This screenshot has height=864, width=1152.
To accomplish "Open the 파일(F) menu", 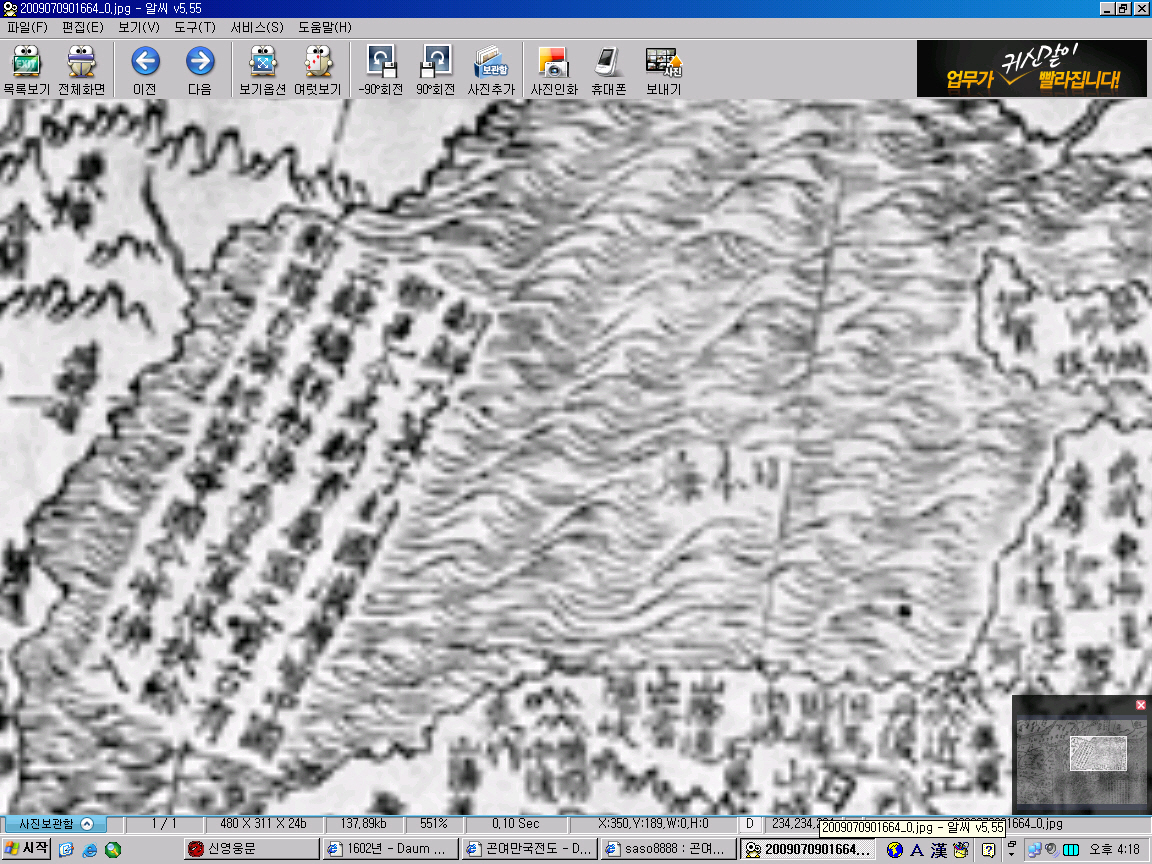I will 27,27.
